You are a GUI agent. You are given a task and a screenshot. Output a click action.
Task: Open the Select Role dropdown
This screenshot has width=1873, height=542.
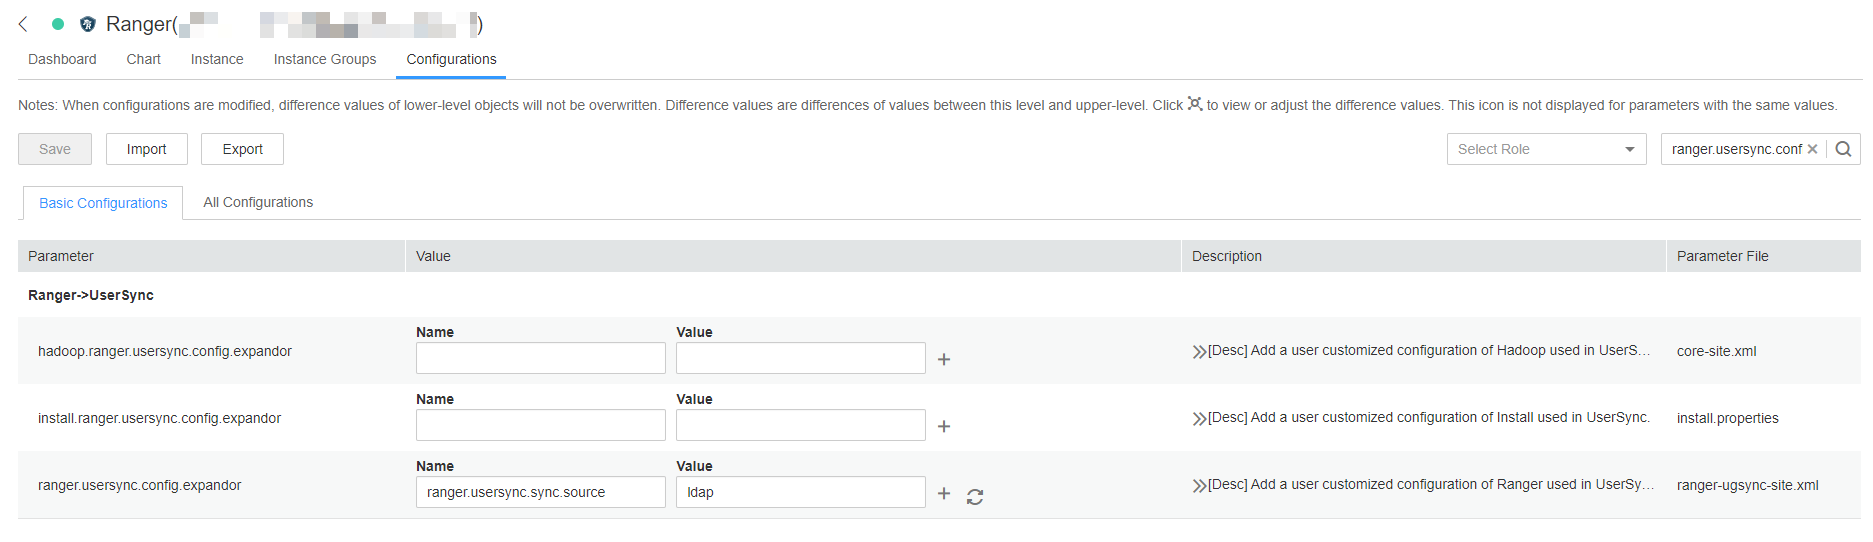[1546, 149]
